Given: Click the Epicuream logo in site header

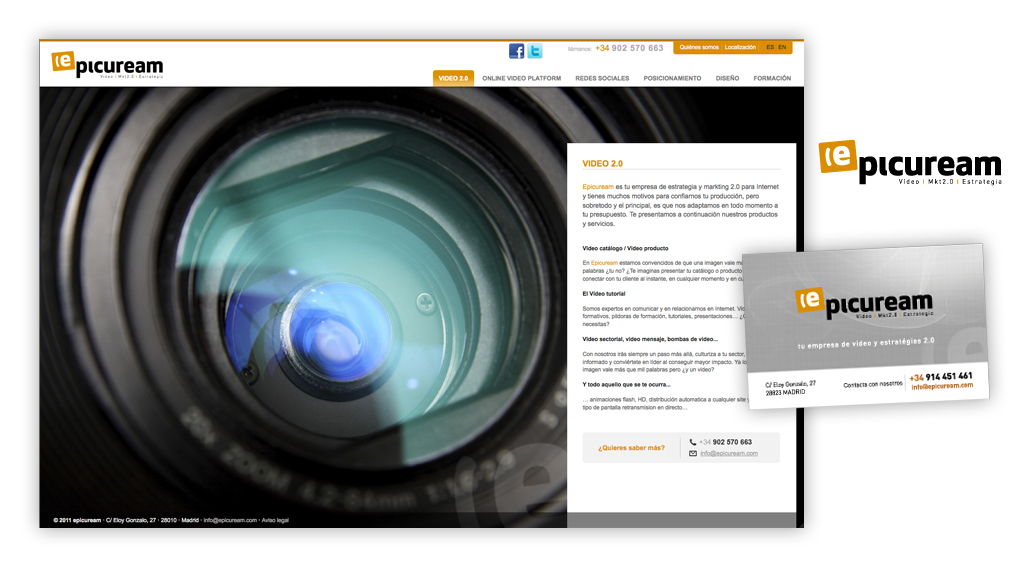Looking at the screenshot, I should [107, 65].
